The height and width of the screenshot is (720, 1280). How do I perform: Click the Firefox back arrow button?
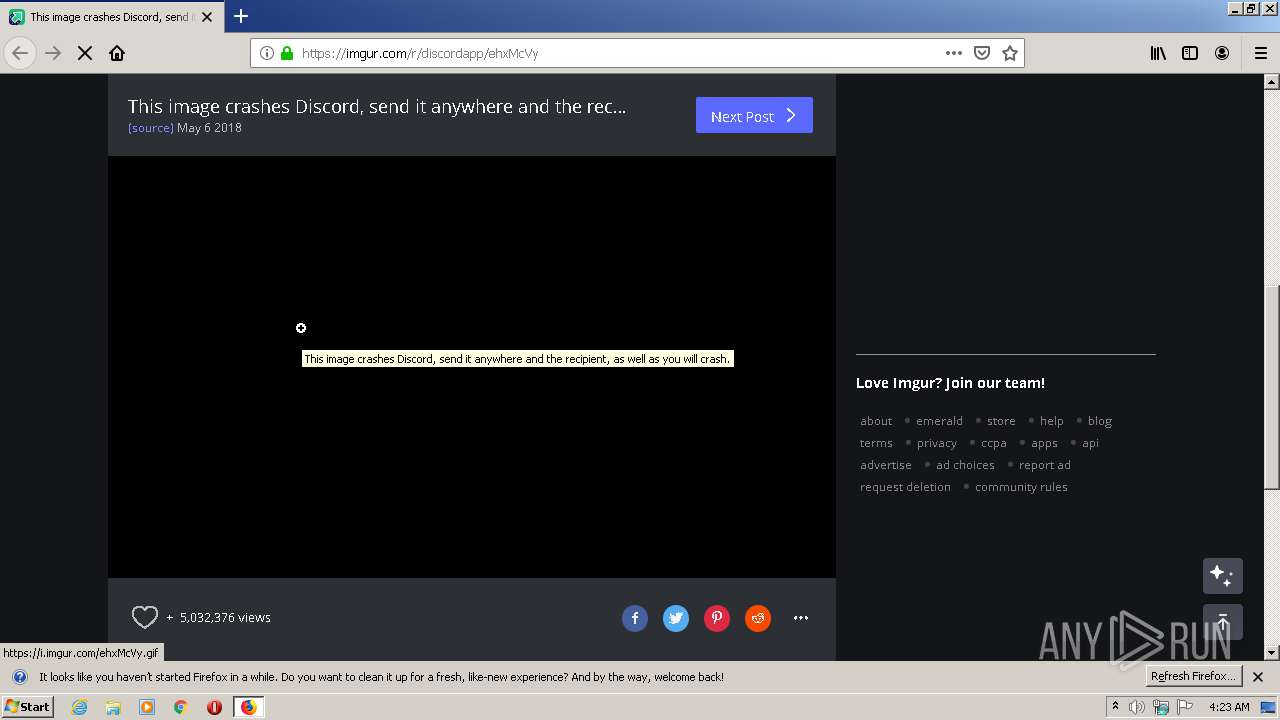coord(20,53)
